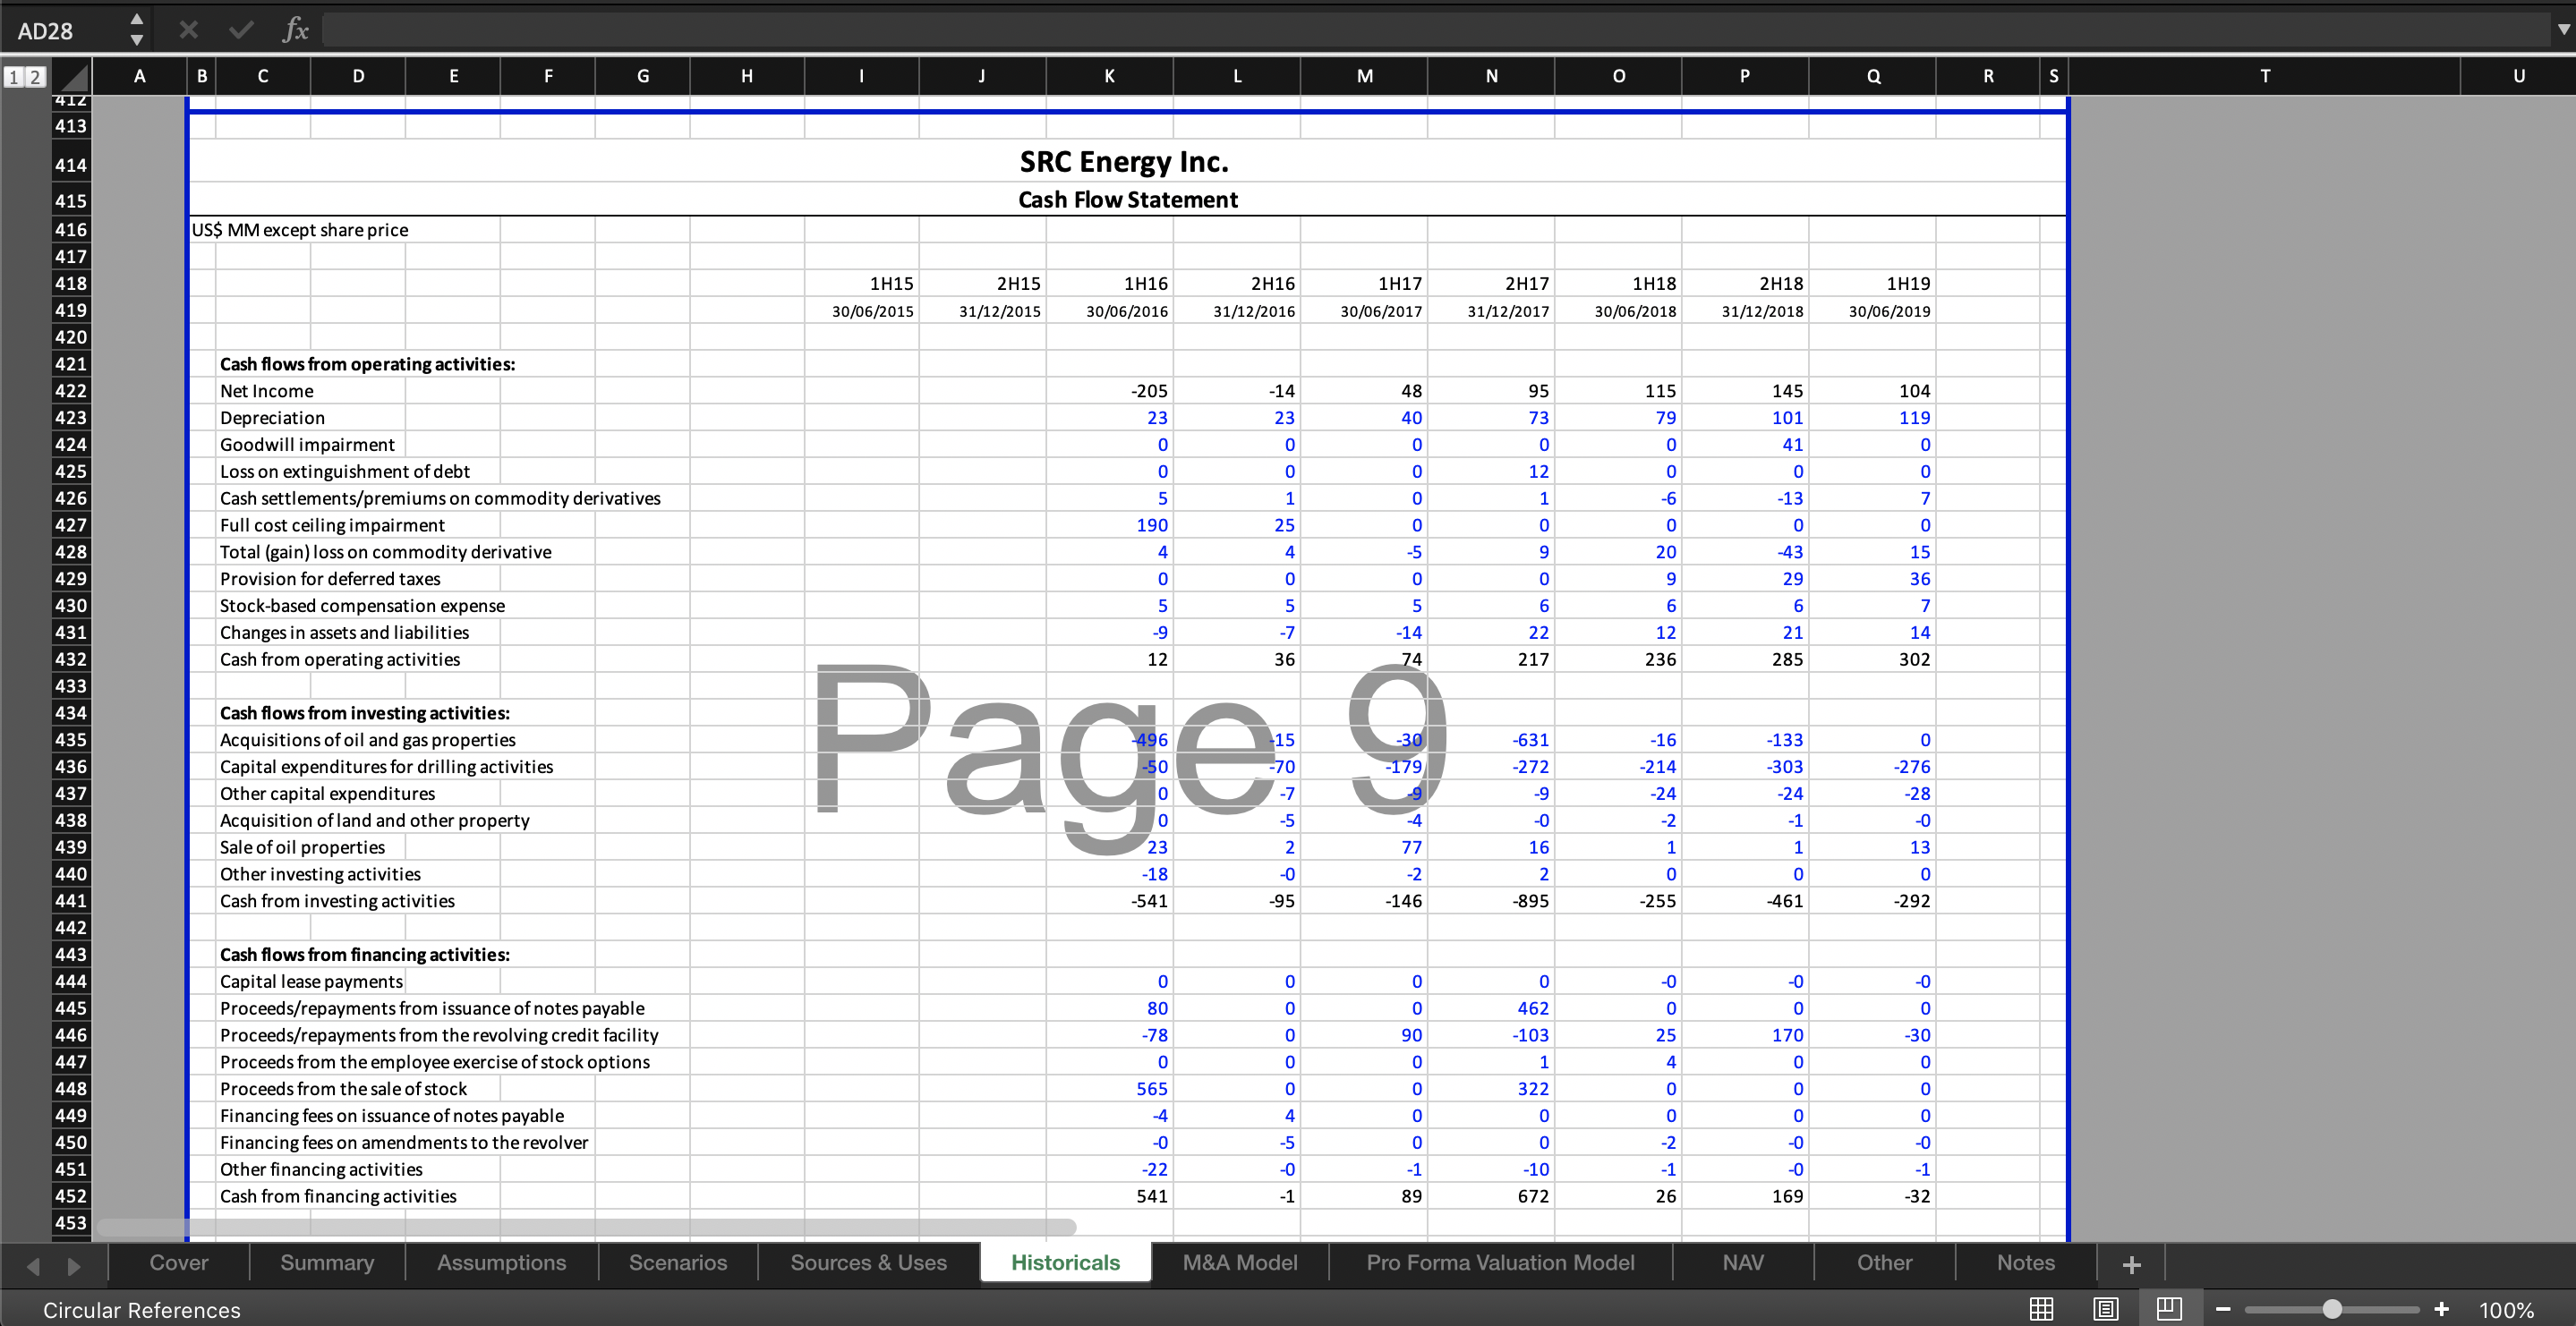Click into the formula bar input

1435,30
